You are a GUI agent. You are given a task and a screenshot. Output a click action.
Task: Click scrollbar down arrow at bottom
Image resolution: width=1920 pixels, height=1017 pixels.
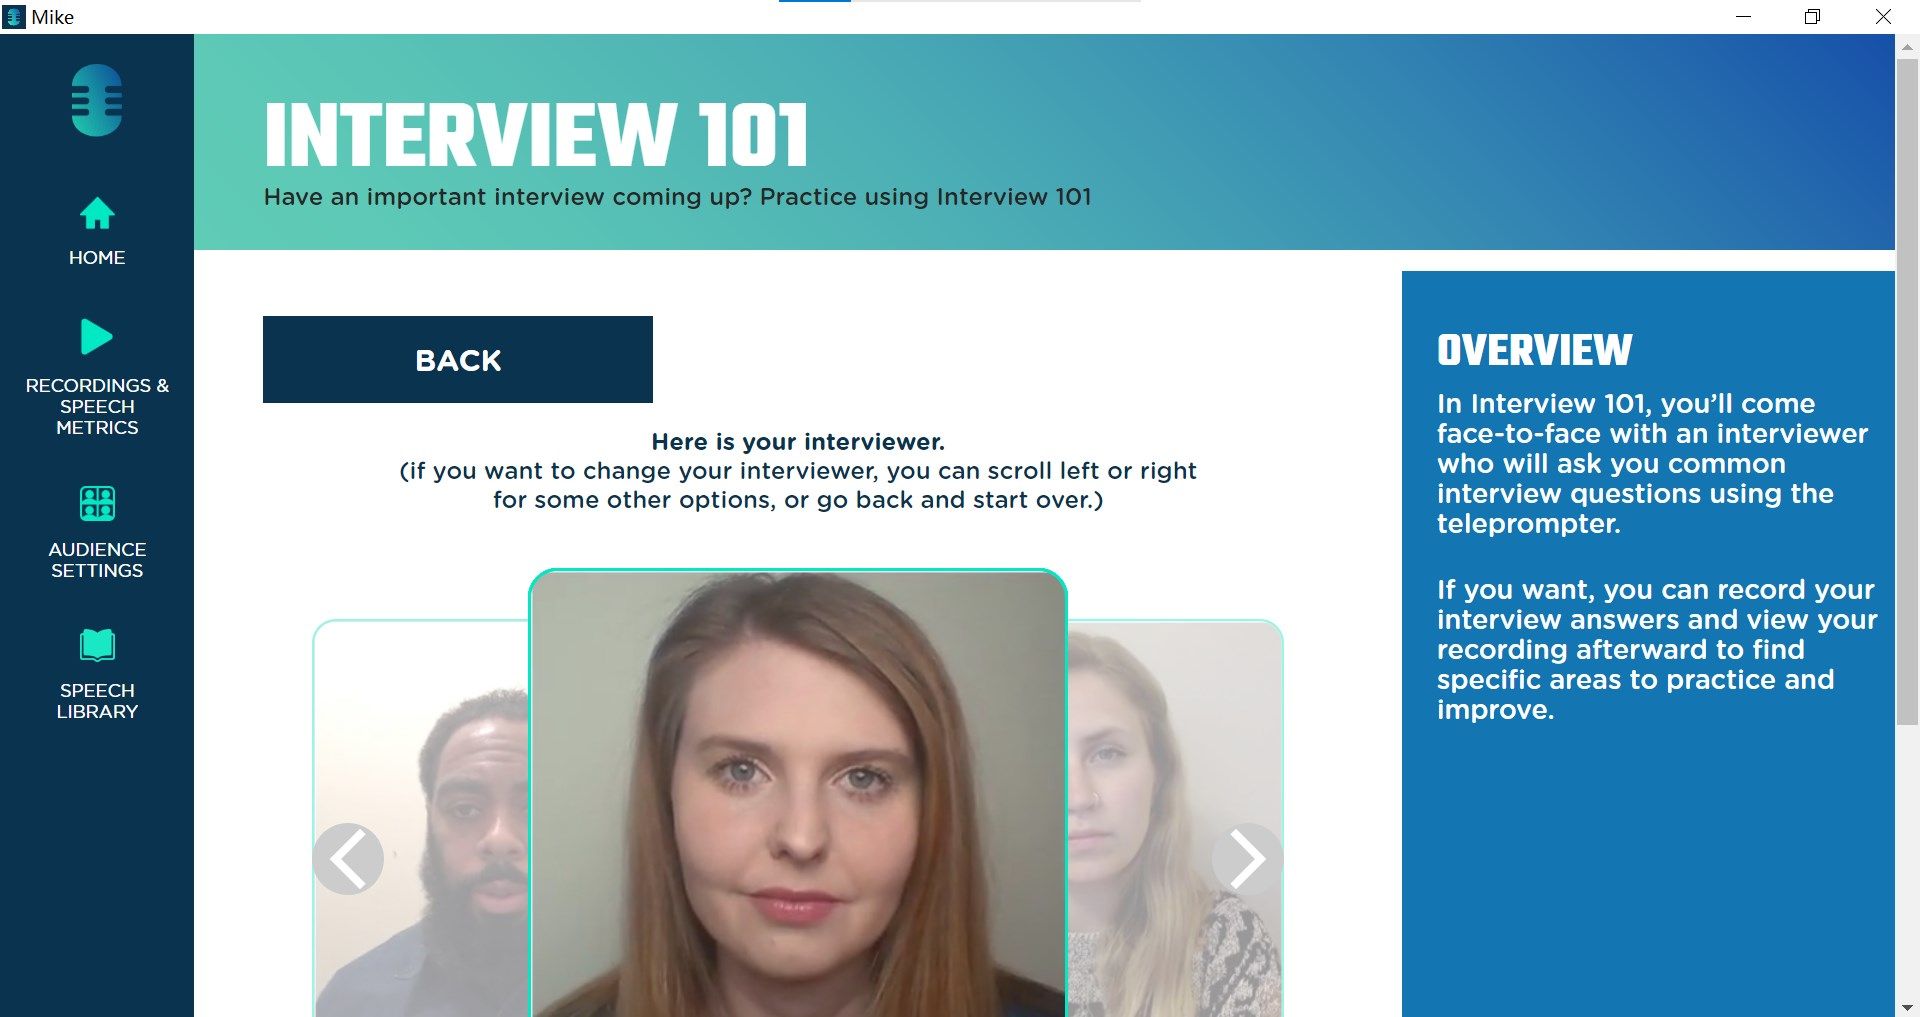1907,1007
